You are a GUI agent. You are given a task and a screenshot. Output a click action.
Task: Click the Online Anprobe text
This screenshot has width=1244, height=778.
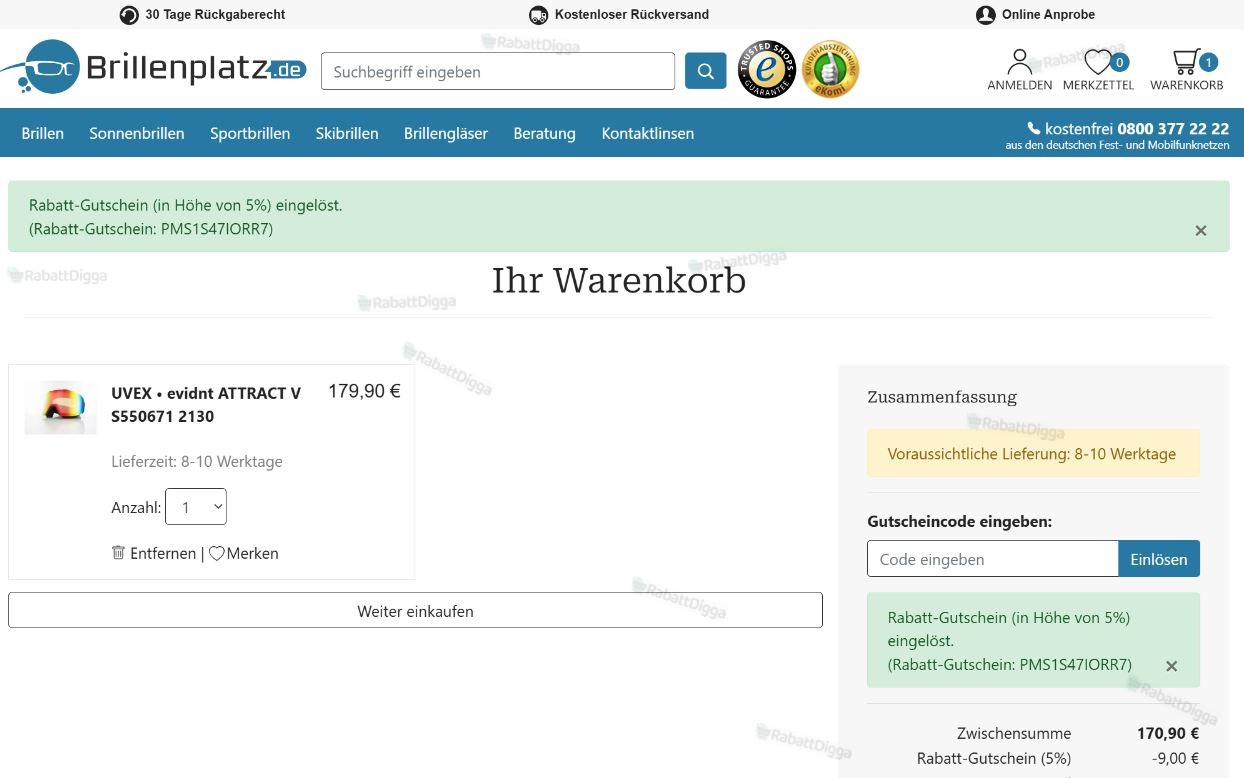1048,15
